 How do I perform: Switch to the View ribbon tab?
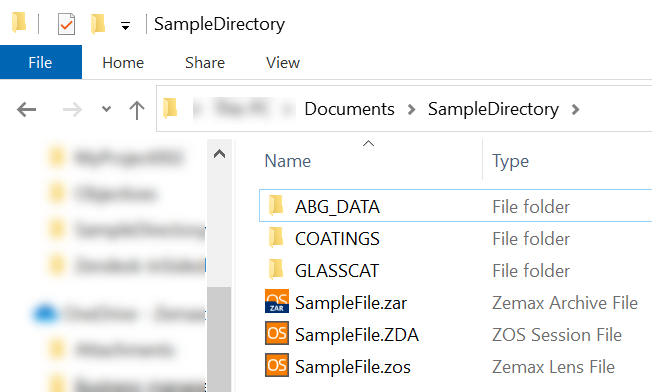pos(283,63)
